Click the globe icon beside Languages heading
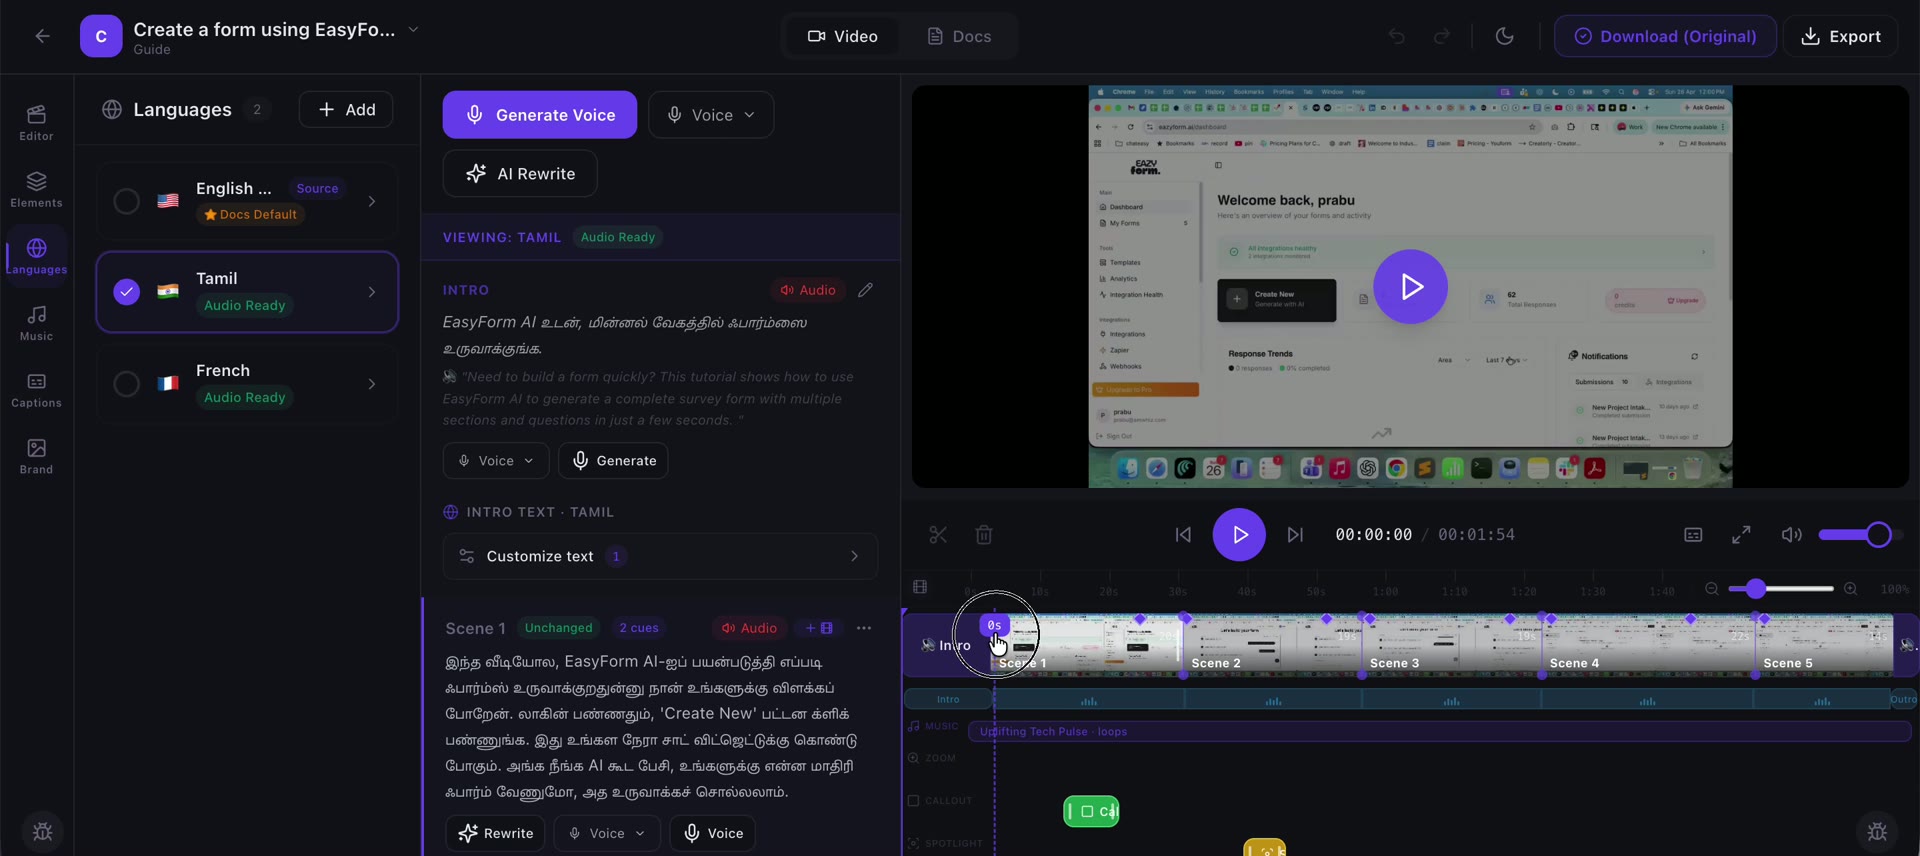The height and width of the screenshot is (856, 1920). 112,110
